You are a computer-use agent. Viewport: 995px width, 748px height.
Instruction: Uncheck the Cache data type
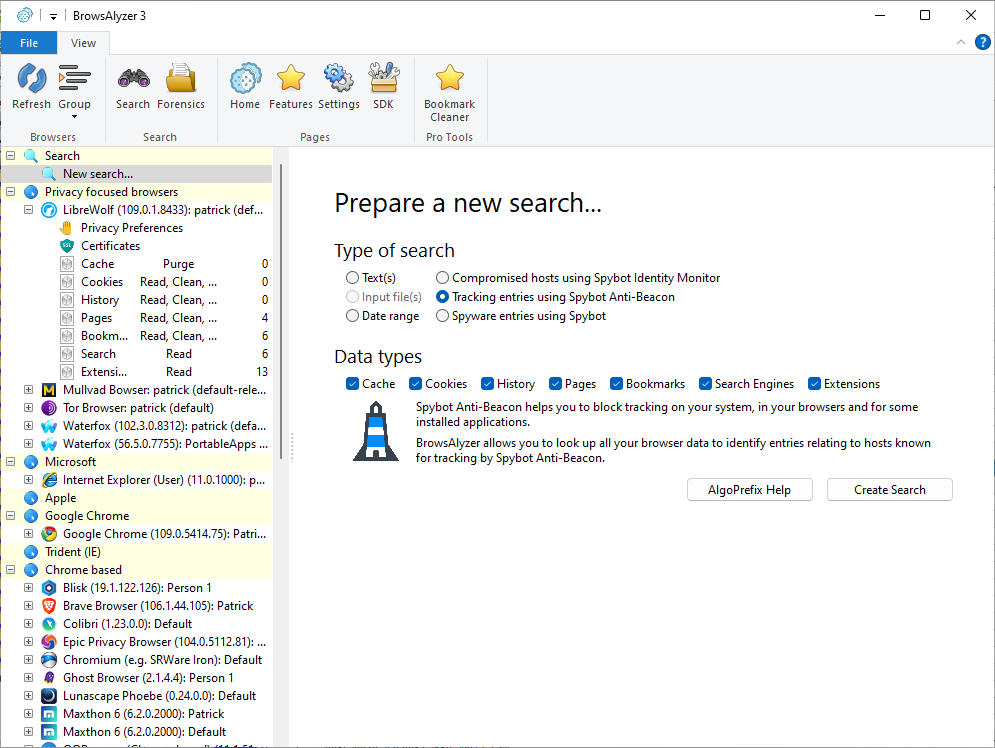(x=353, y=384)
